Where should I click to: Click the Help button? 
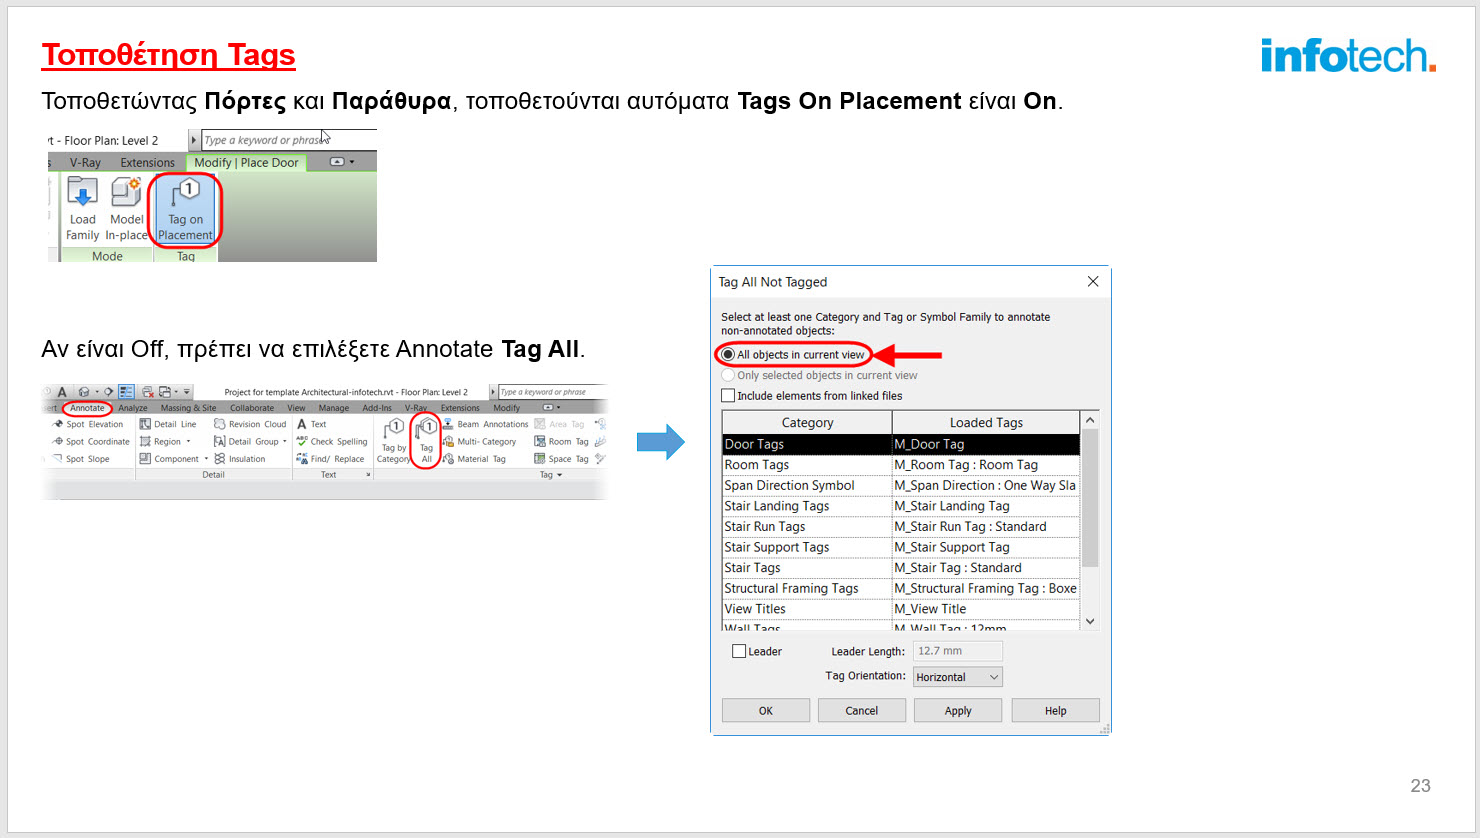coord(1056,711)
